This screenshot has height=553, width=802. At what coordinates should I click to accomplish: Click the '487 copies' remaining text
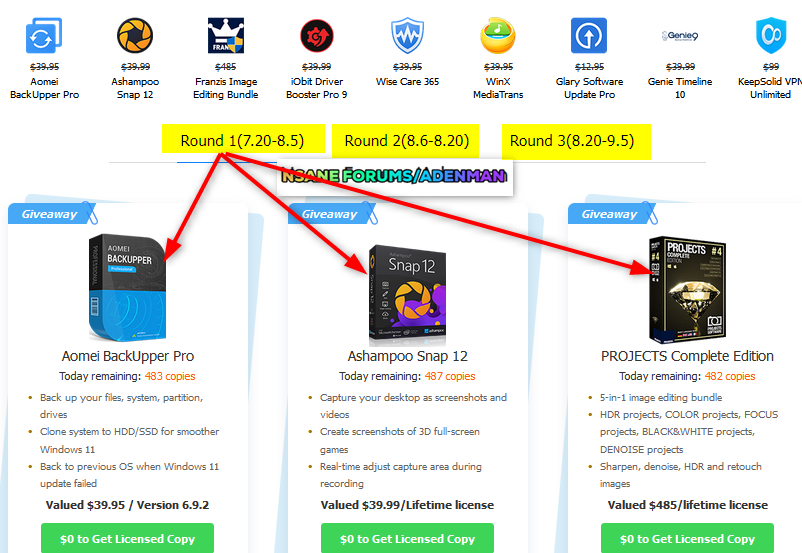click(x=450, y=376)
